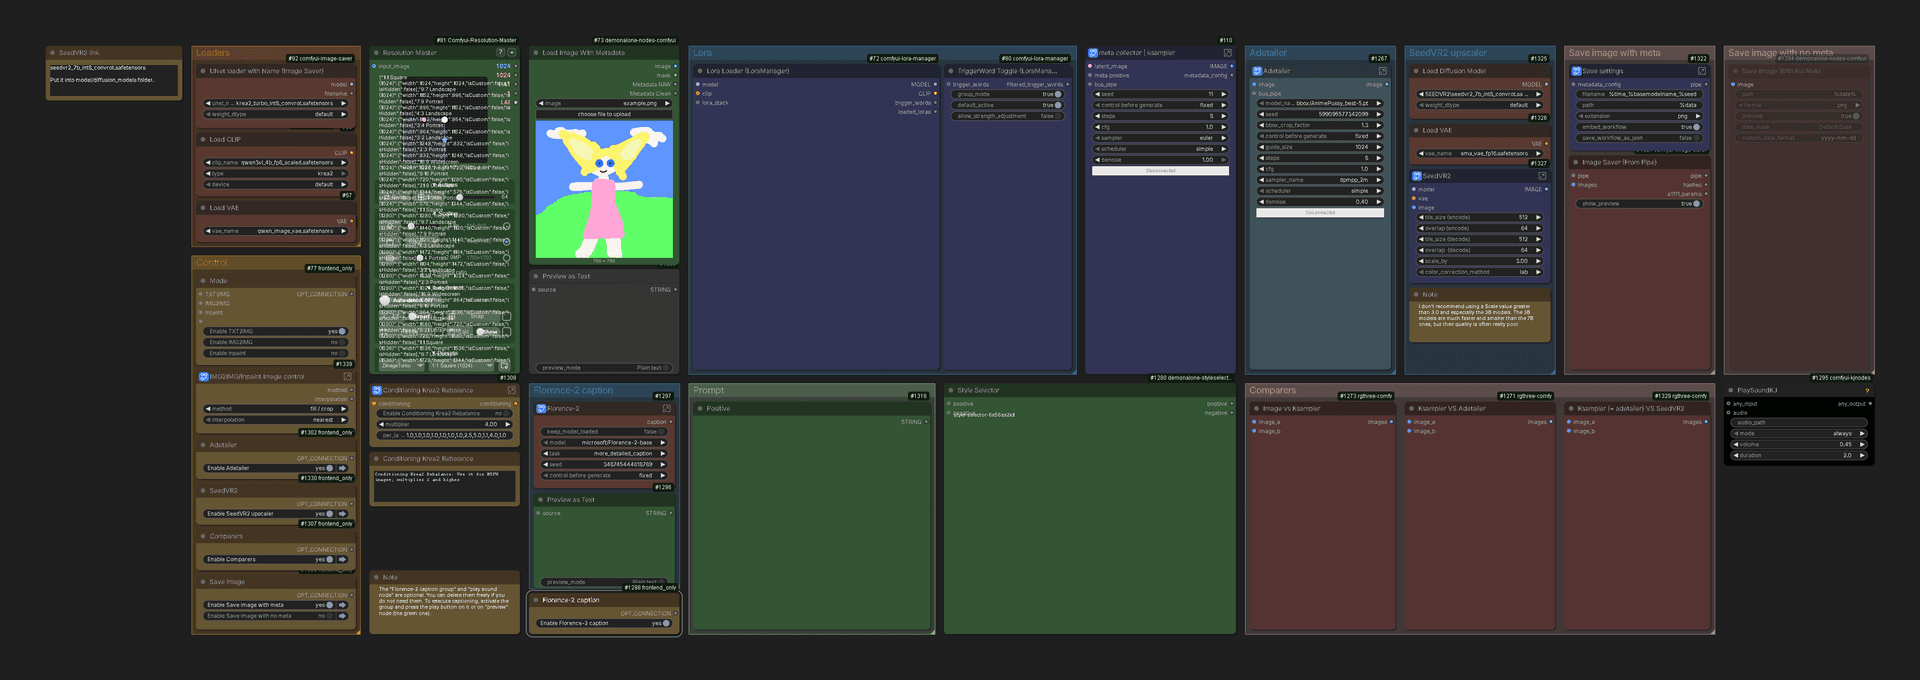Toggle show_preview in Image Saver (From Pipe)
The image size is (1920, 680).
coord(1696,204)
